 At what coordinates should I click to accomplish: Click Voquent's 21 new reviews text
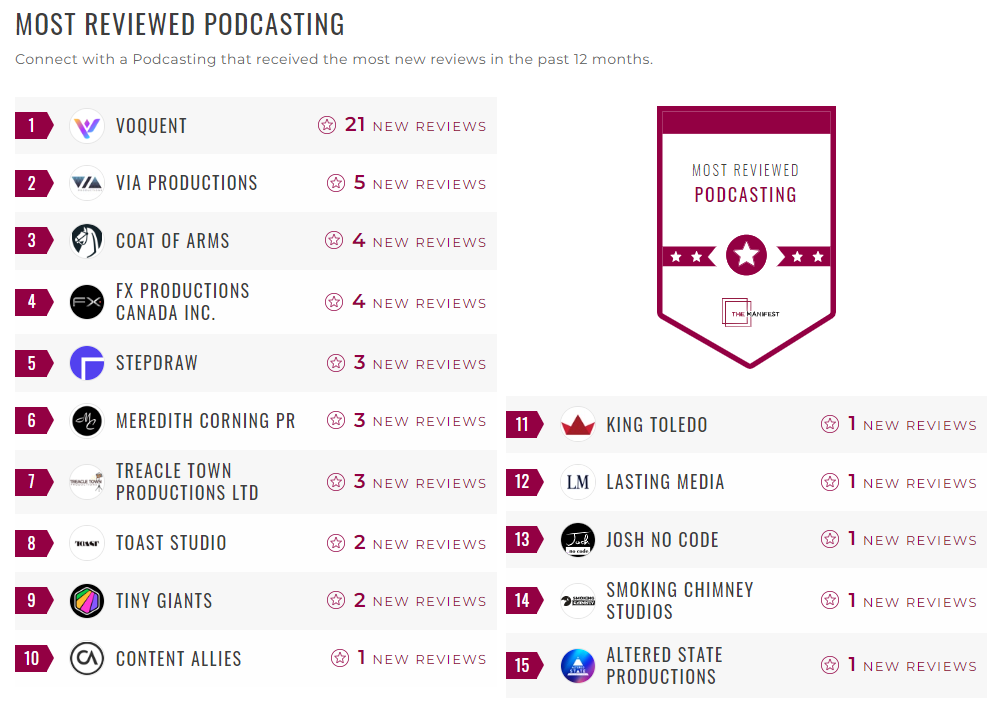(415, 126)
